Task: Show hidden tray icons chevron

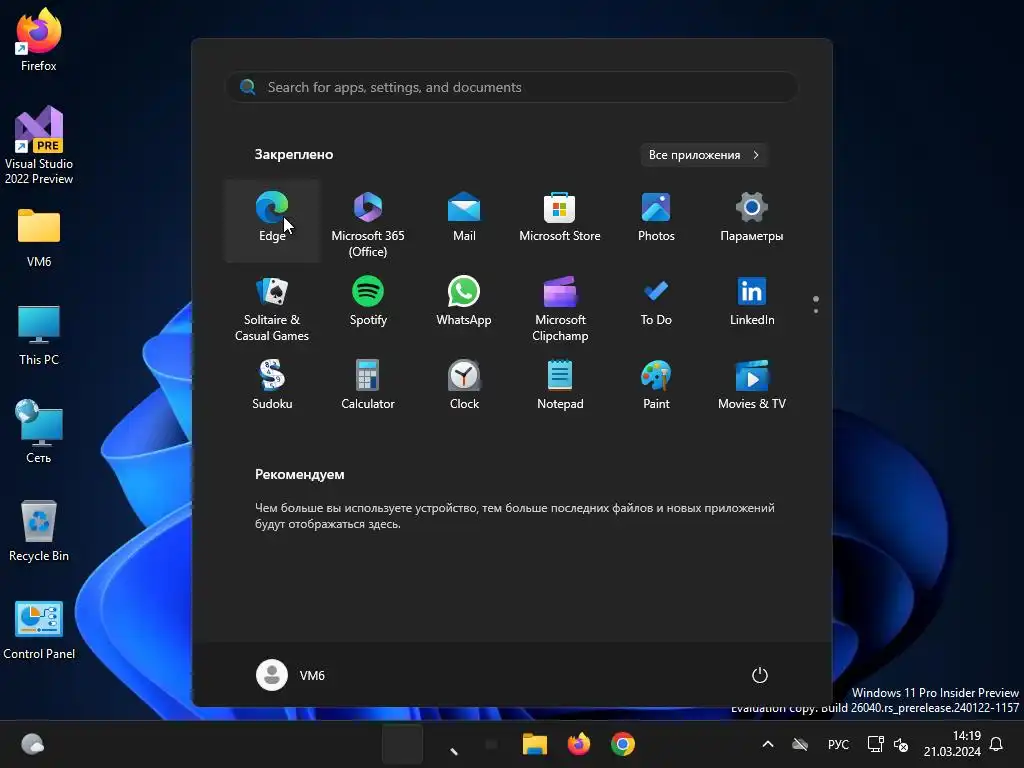Action: coord(768,744)
